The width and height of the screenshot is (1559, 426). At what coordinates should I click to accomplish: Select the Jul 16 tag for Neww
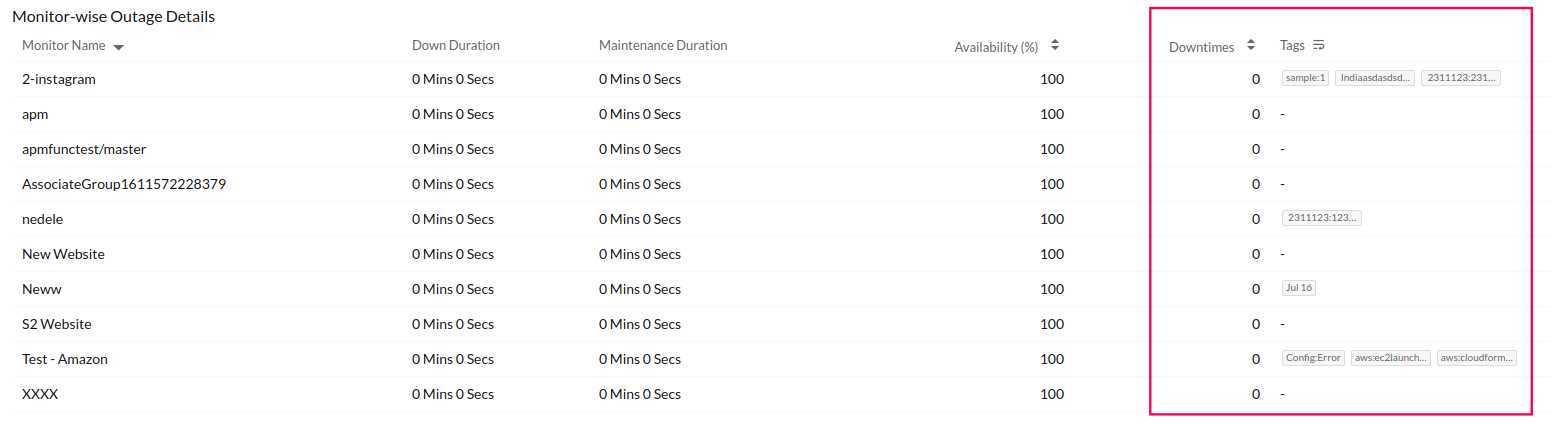click(x=1299, y=288)
